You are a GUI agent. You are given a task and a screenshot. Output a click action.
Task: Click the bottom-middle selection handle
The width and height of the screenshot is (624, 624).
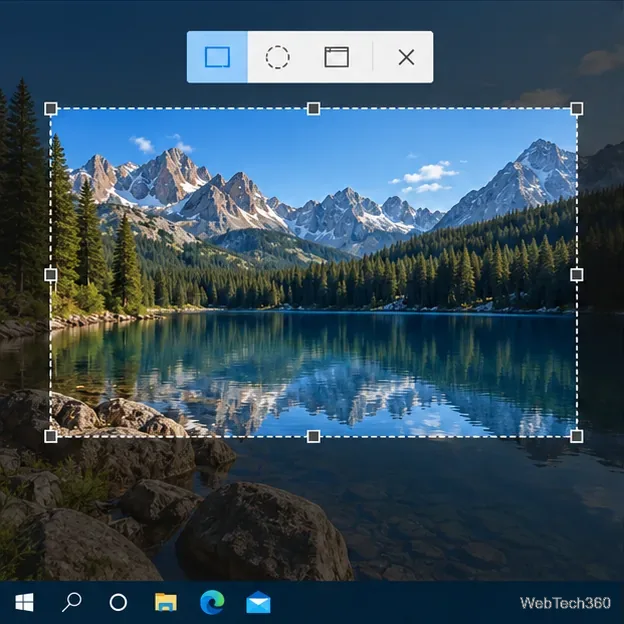point(314,436)
